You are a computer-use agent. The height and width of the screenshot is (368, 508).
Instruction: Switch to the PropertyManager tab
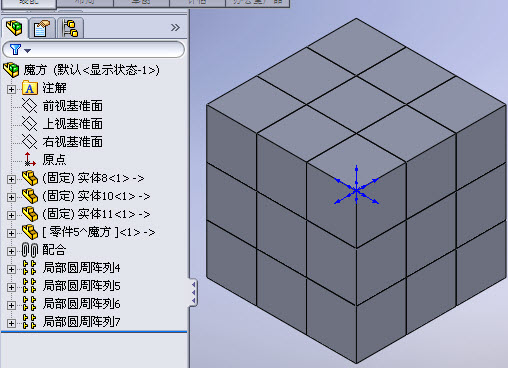(42, 29)
